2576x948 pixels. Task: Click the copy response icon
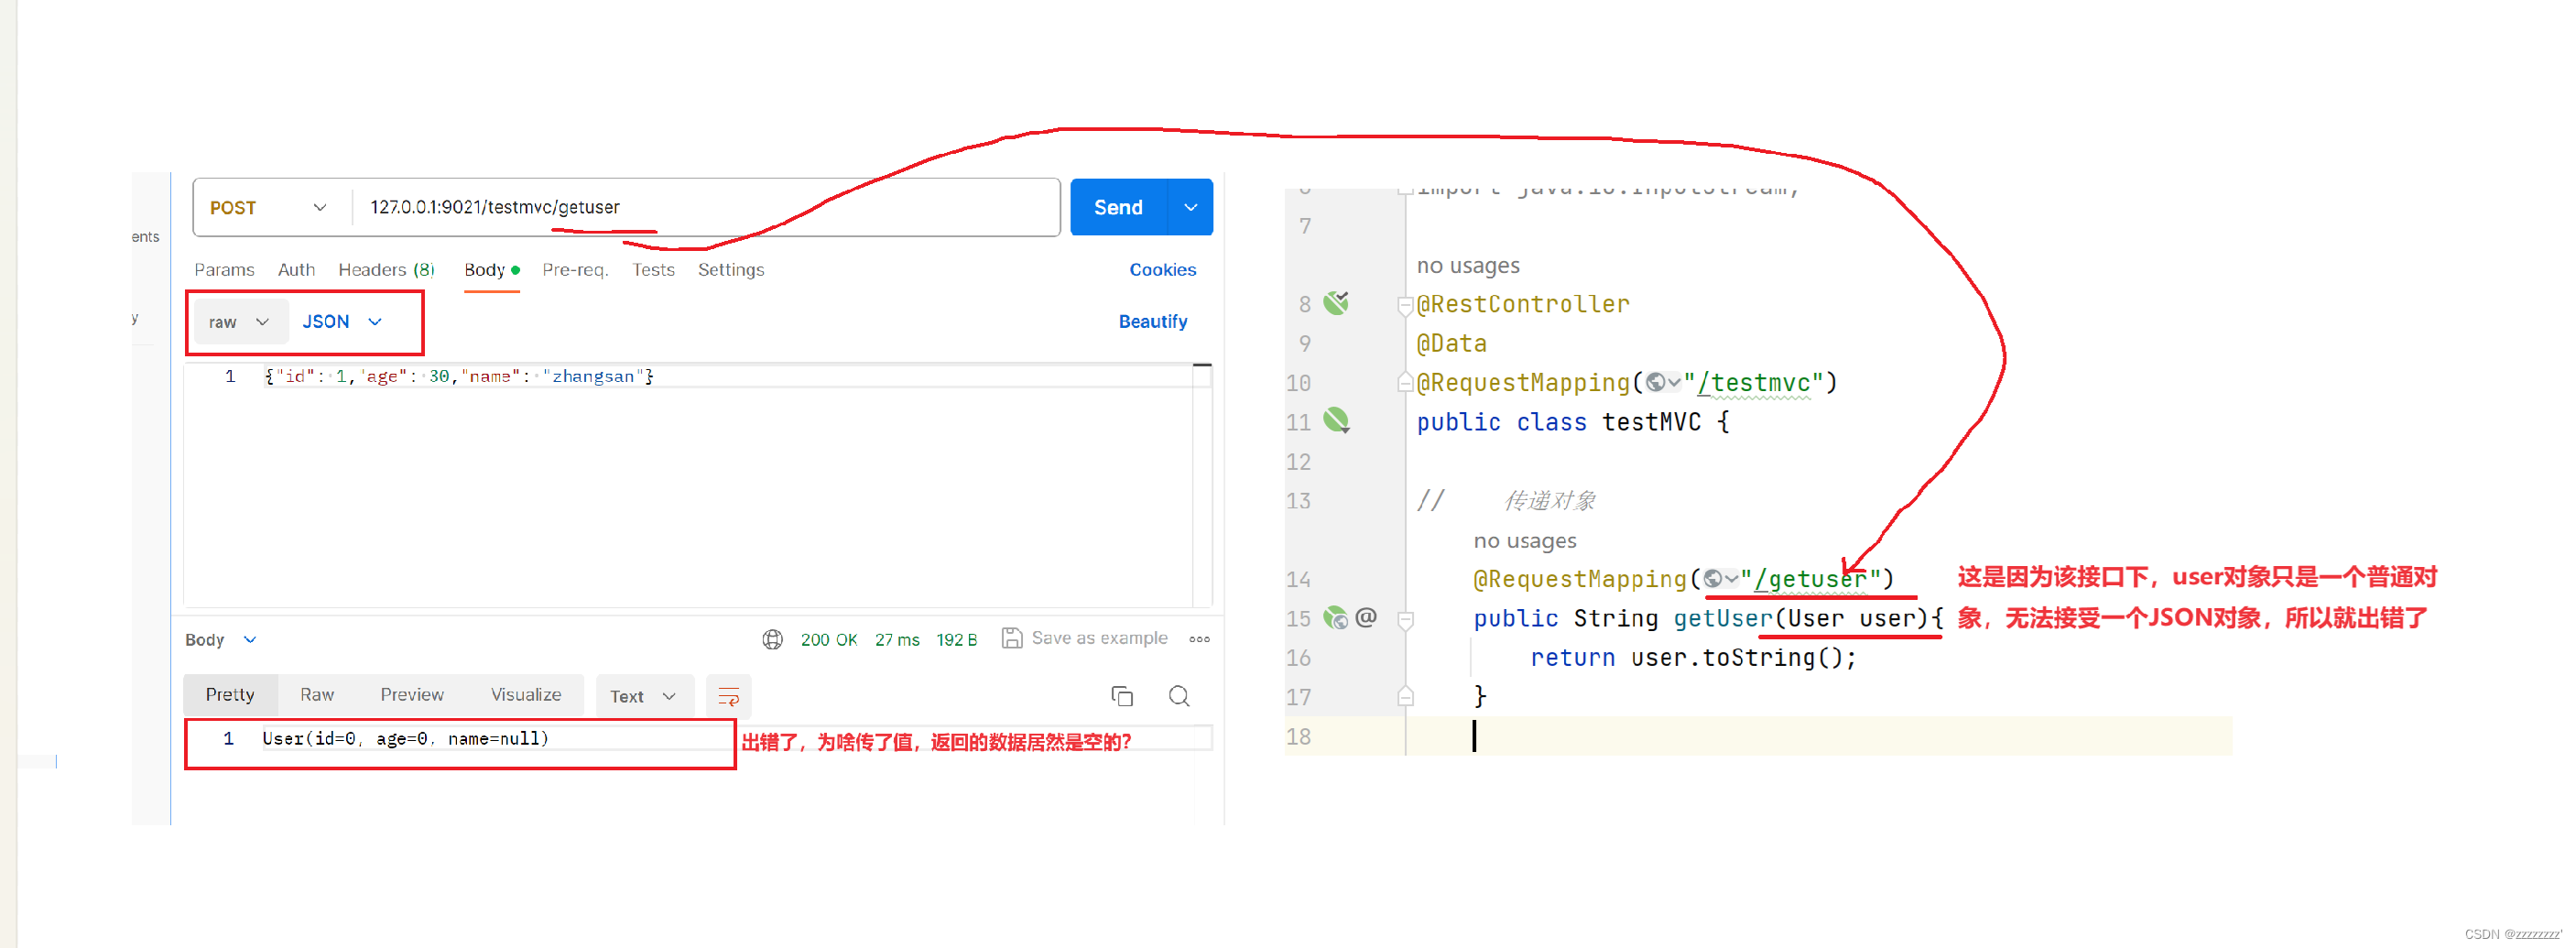1122,697
